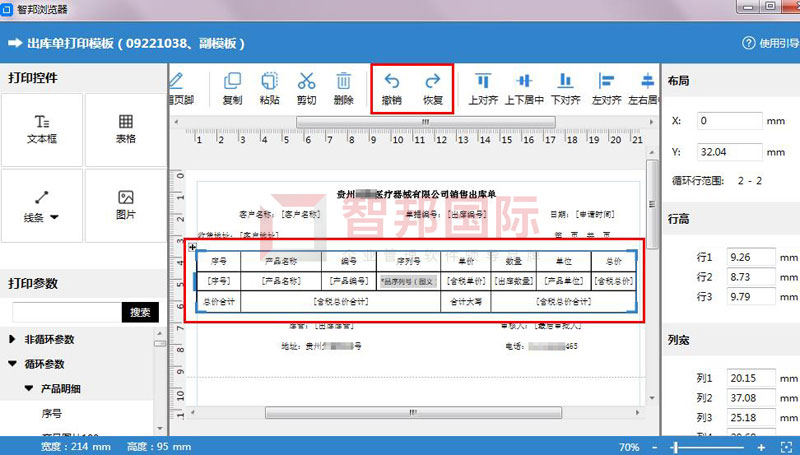Insert a 文本框 text box control
This screenshot has width=800, height=455.
[42, 129]
